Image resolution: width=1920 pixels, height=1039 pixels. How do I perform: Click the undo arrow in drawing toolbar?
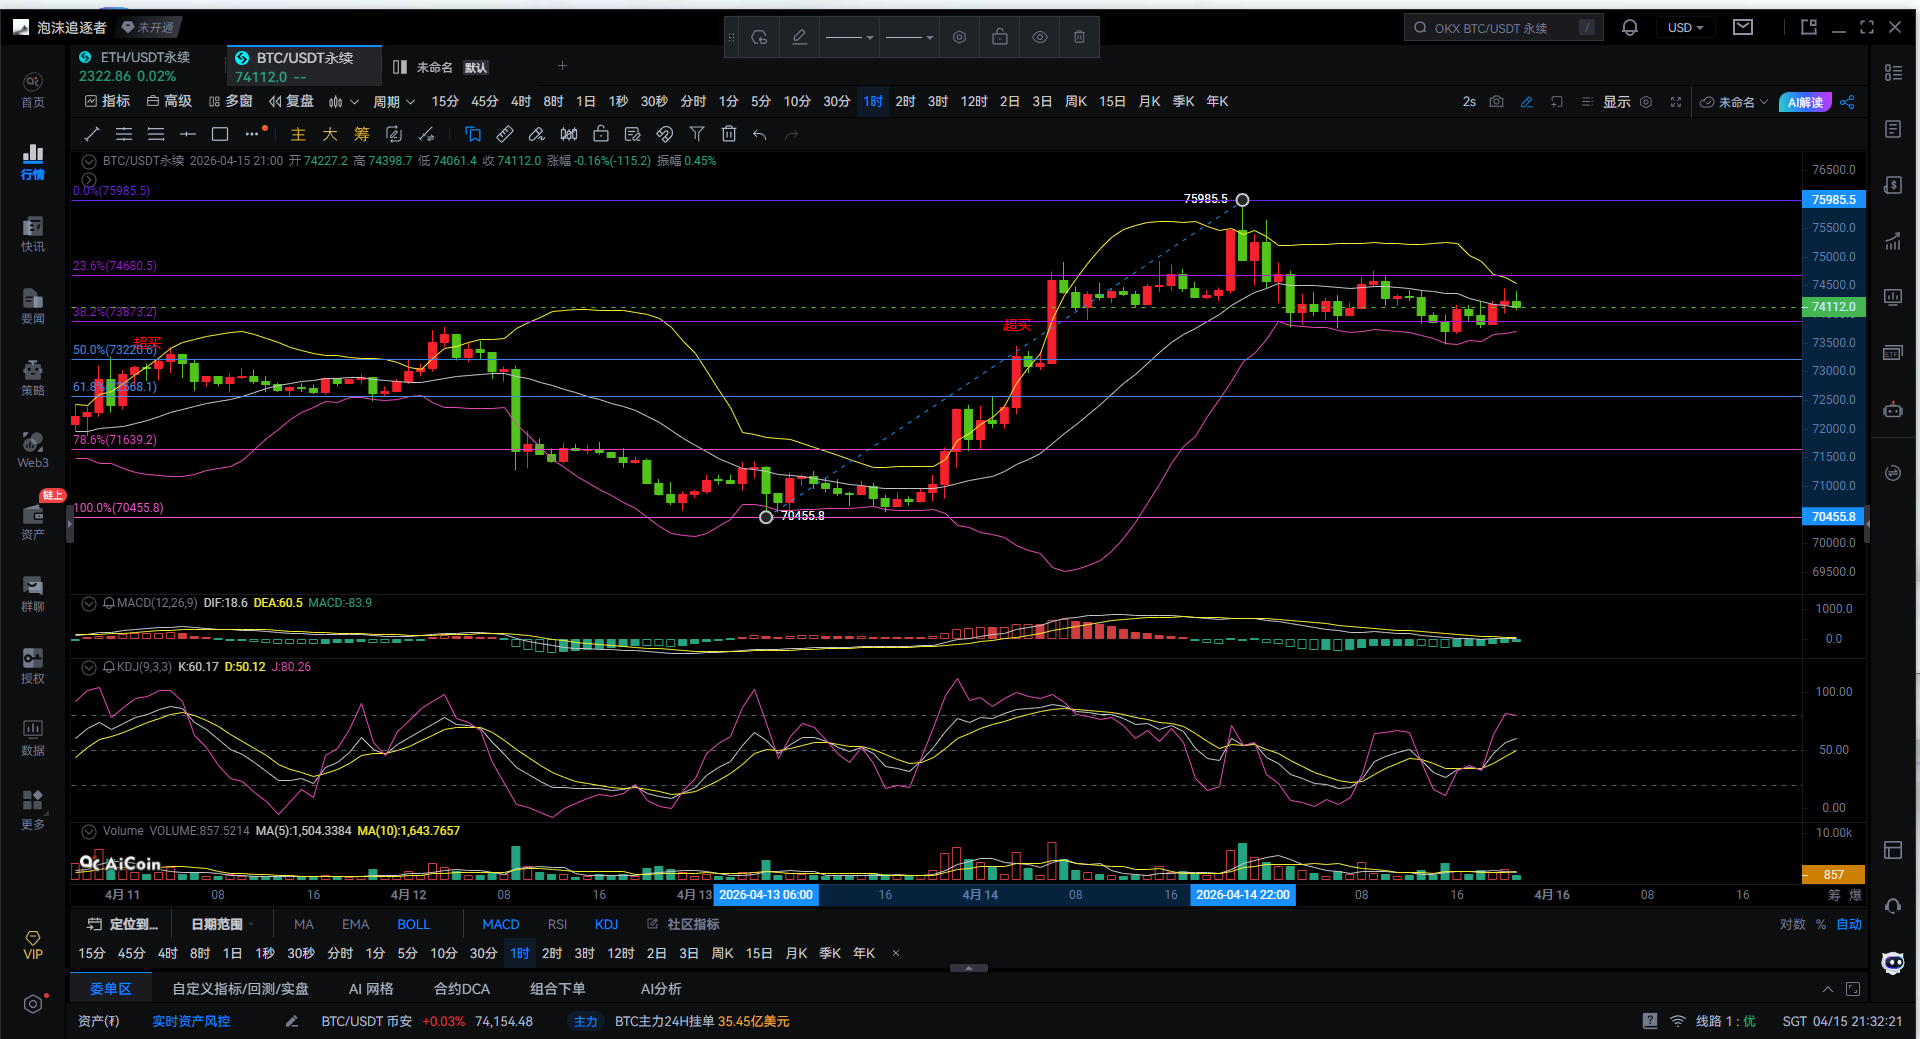point(760,134)
